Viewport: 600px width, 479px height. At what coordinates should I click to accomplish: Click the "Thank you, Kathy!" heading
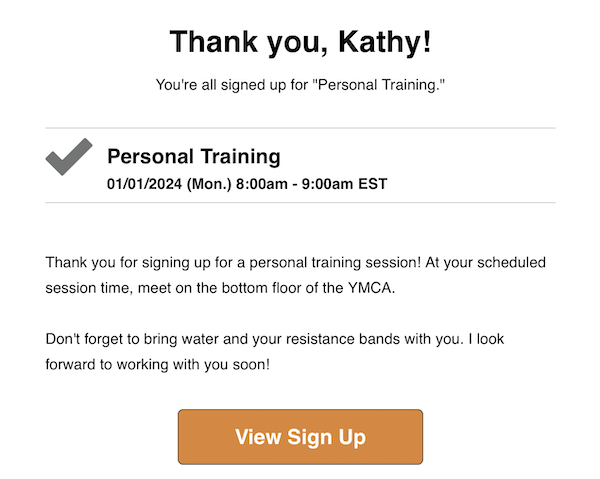(x=300, y=42)
